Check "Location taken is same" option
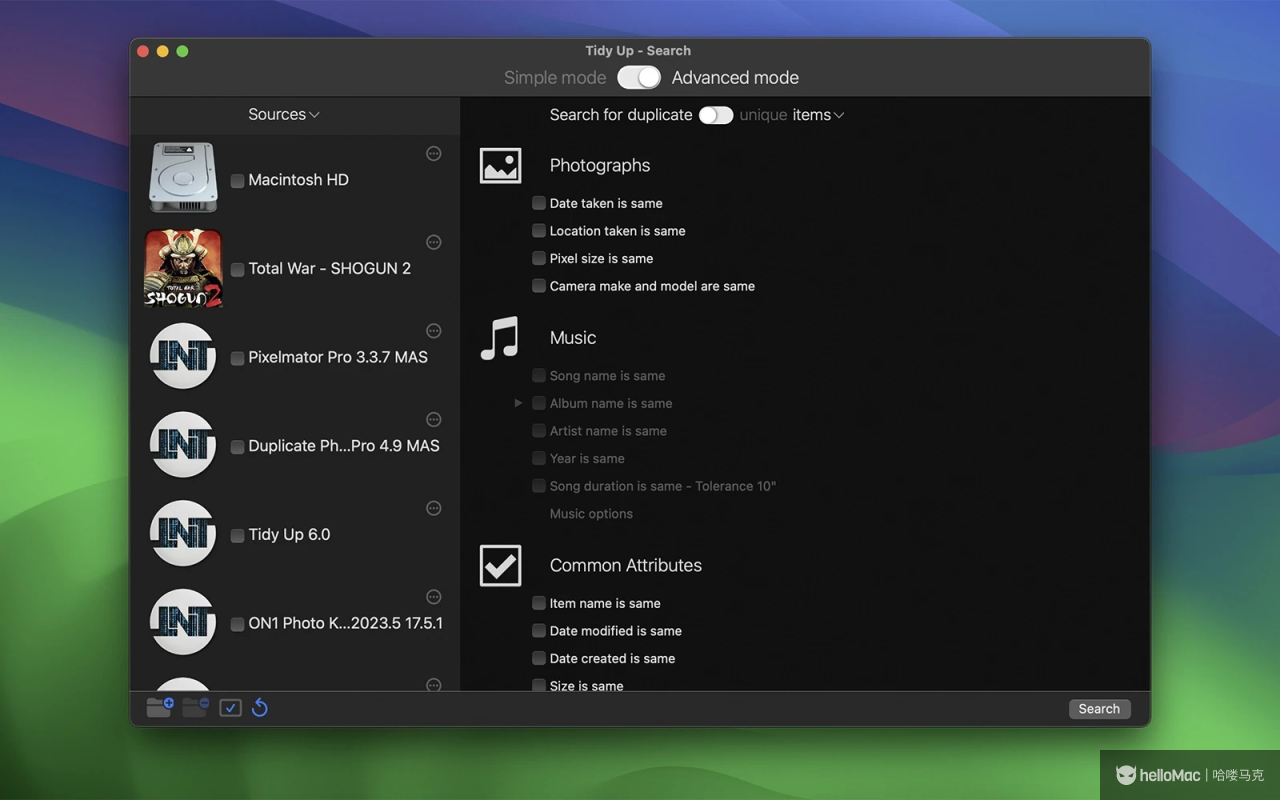Viewport: 1280px width, 800px height. pos(539,231)
